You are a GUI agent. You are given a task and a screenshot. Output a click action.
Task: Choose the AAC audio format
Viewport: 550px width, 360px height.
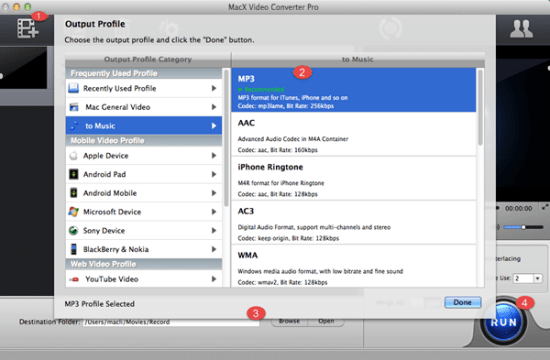(354, 134)
